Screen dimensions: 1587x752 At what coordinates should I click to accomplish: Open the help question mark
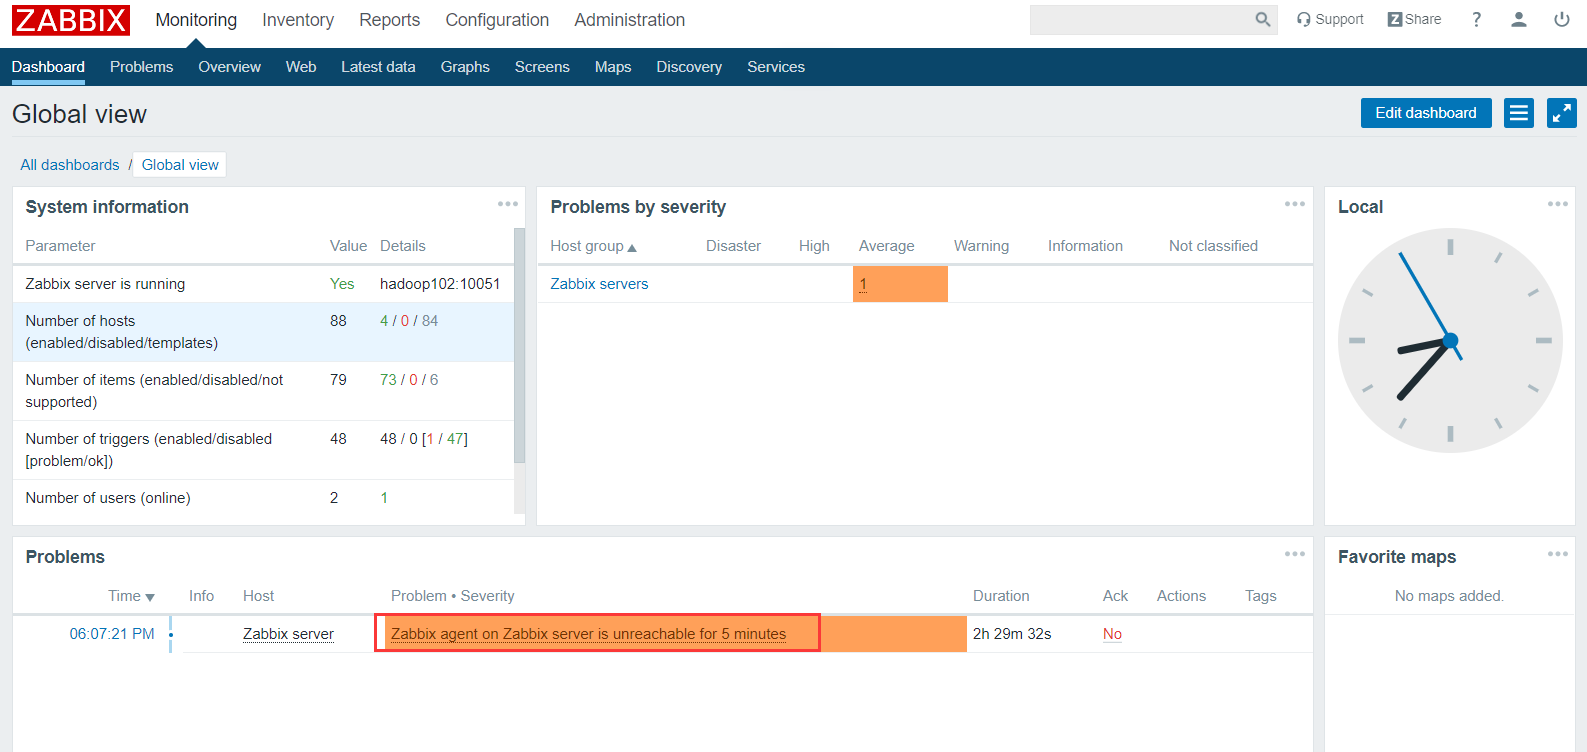click(1476, 19)
